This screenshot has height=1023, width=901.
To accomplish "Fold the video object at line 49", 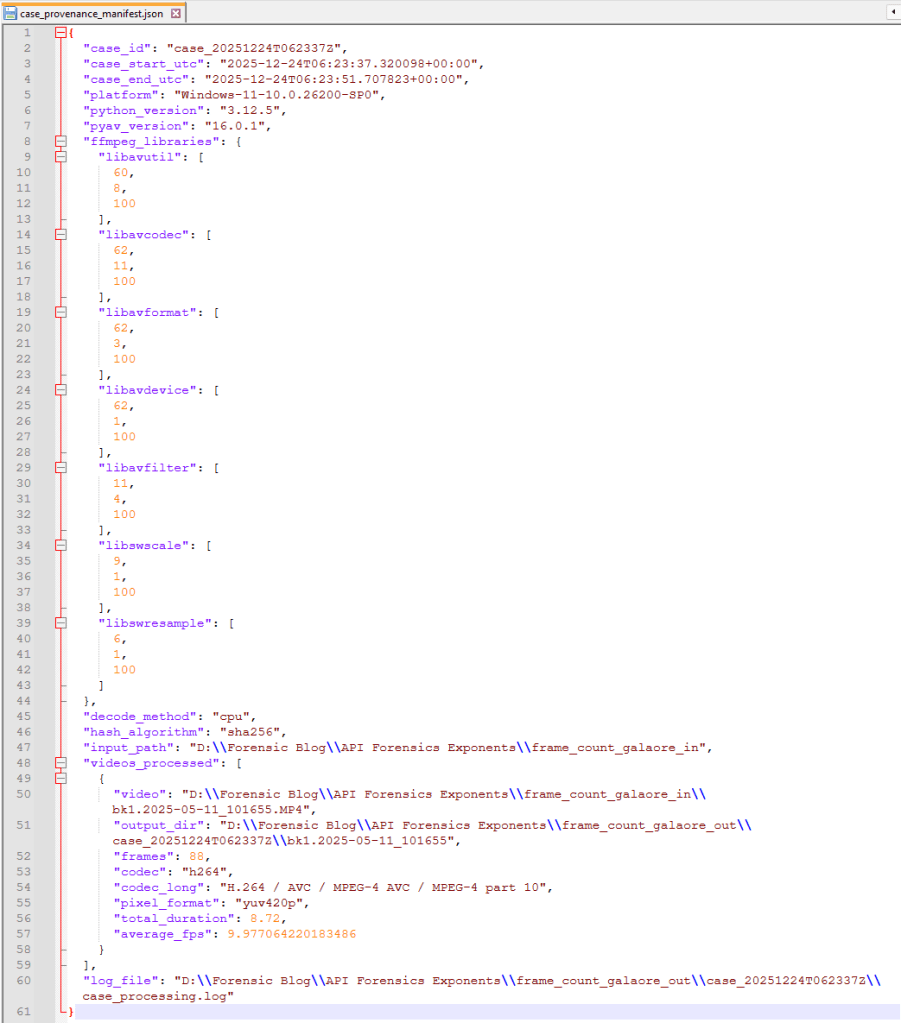I will (x=61, y=778).
